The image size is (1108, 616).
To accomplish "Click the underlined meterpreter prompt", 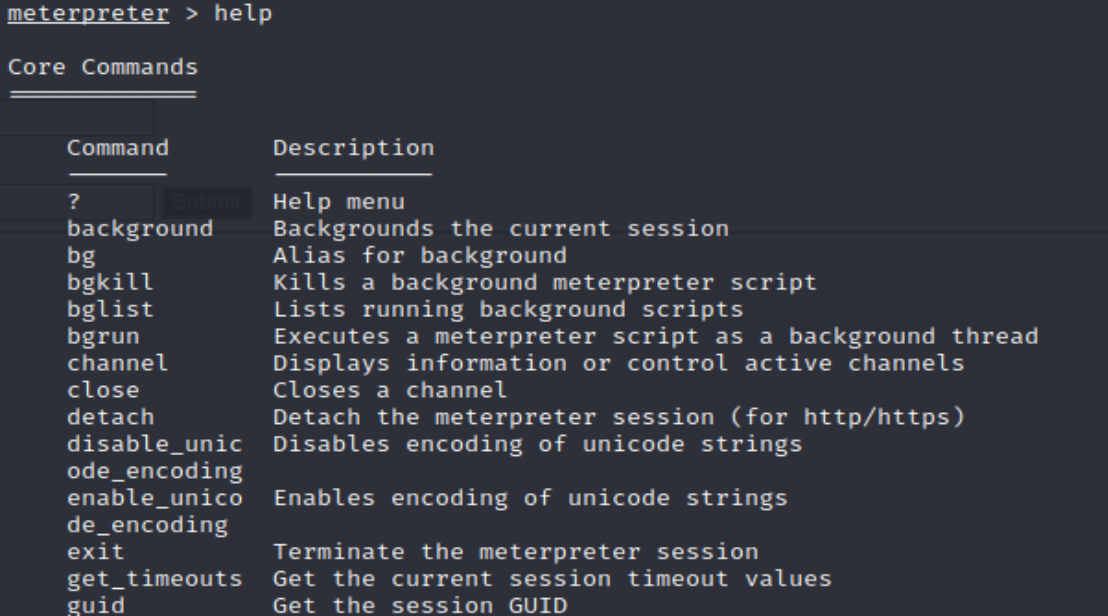I will (88, 13).
